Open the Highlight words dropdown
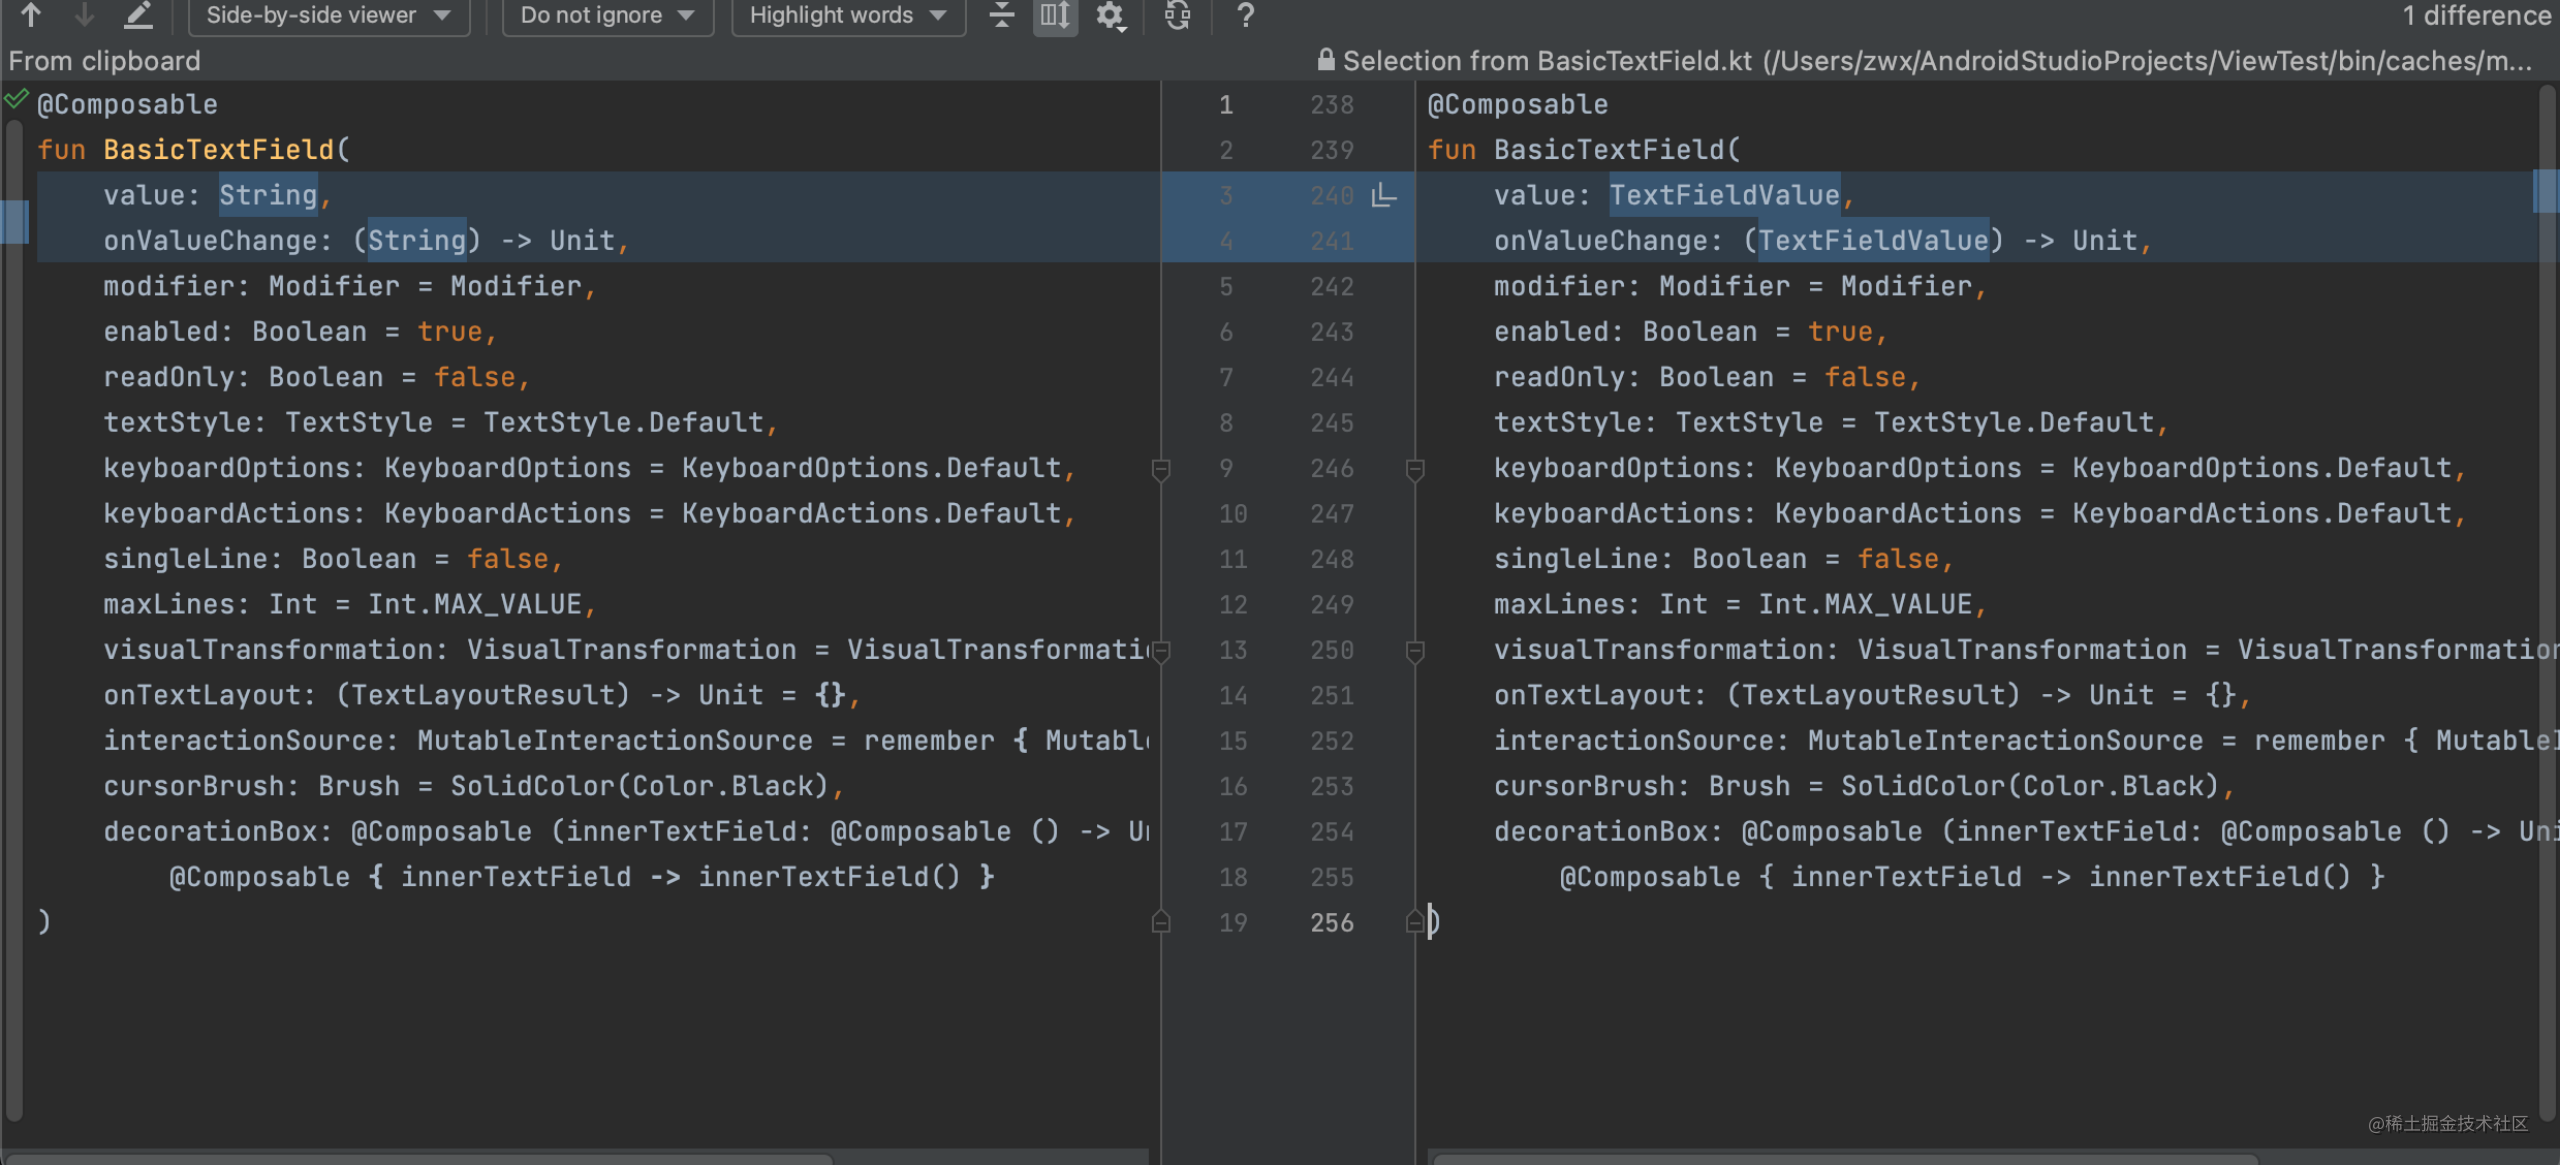This screenshot has height=1165, width=2560. 846,15
